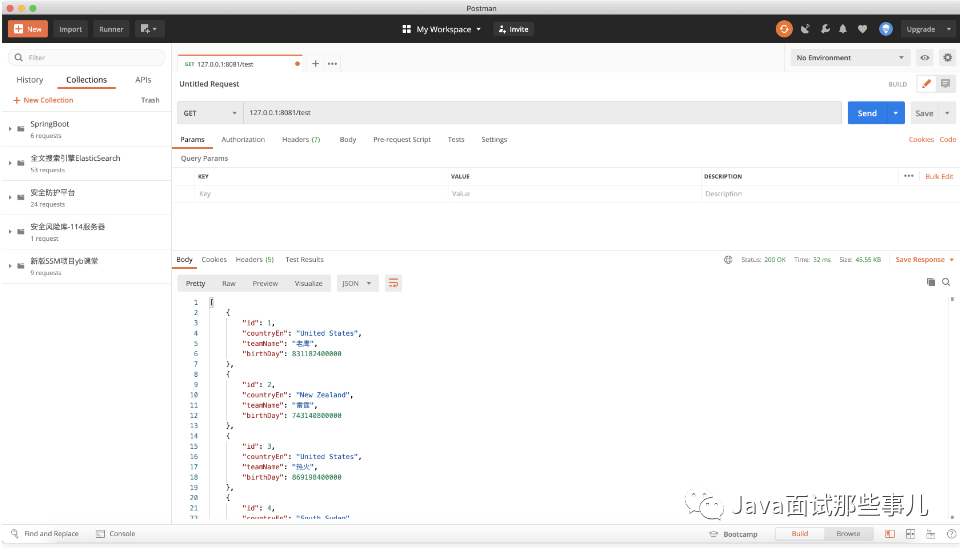This screenshot has width=960, height=548.
Task: Expand the 安全防护平台 collection
Action: click(10, 198)
